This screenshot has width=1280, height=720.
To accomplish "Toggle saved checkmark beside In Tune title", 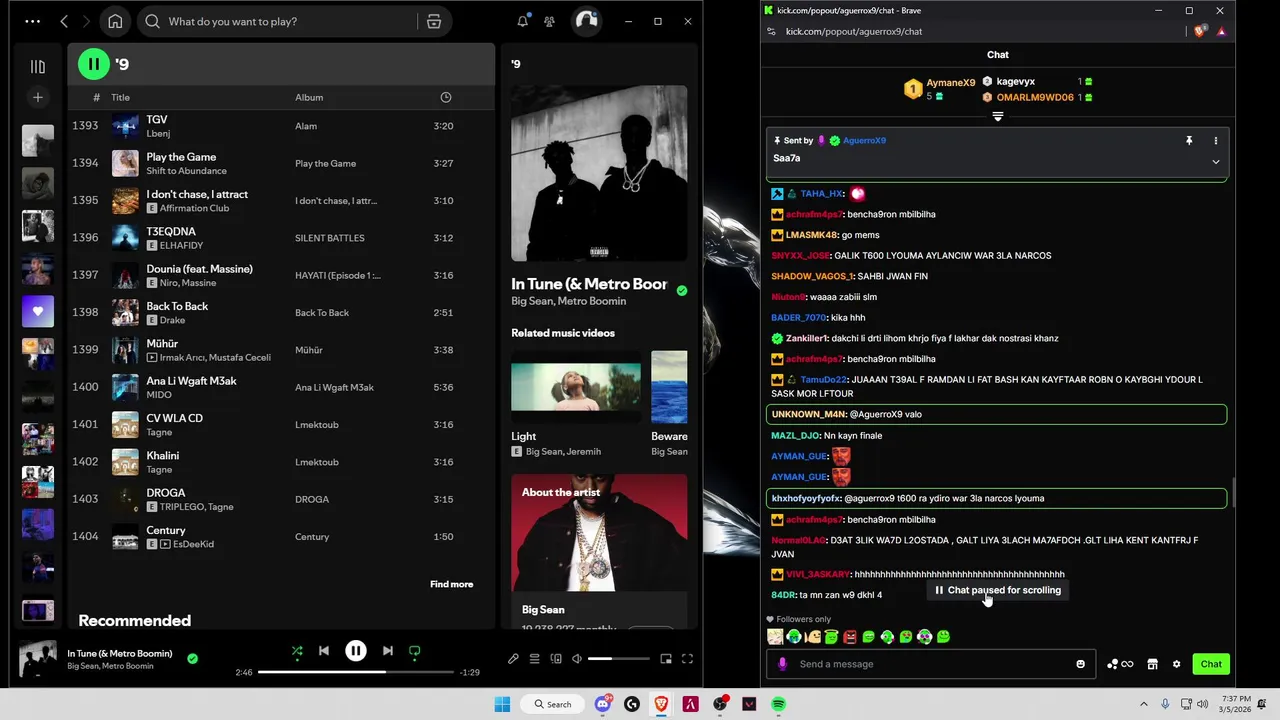I will (x=681, y=291).
